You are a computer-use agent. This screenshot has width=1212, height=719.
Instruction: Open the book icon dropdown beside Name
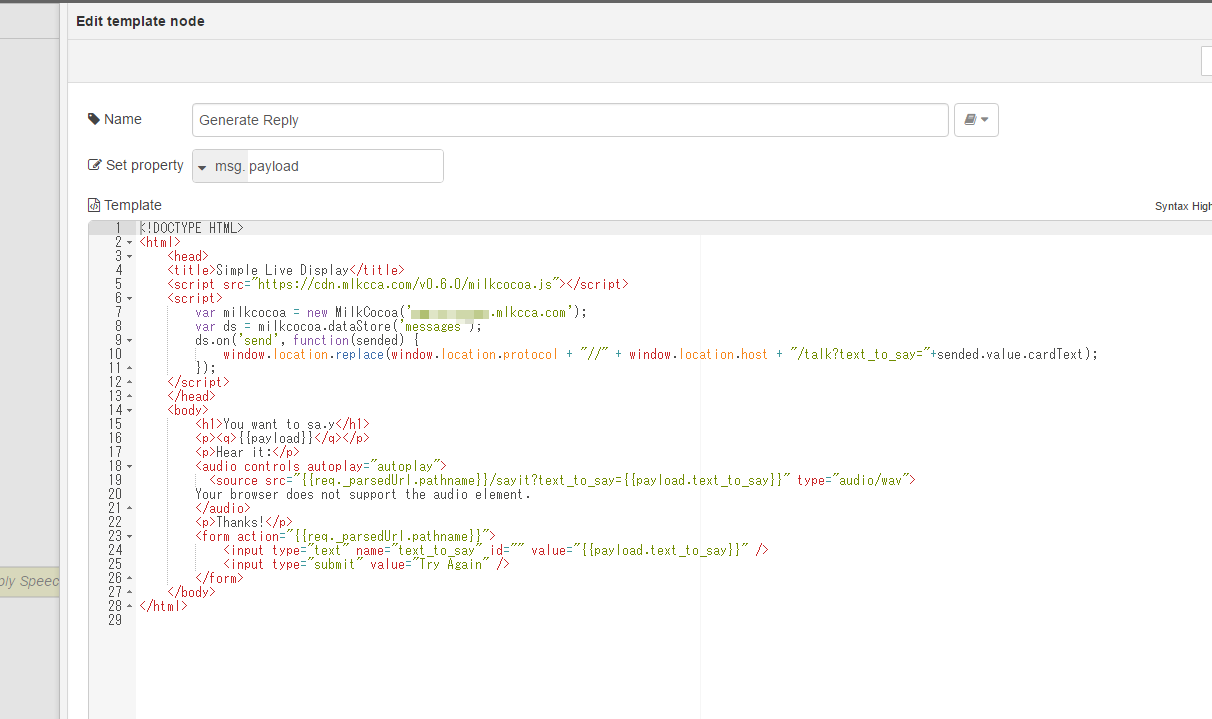tap(976, 120)
